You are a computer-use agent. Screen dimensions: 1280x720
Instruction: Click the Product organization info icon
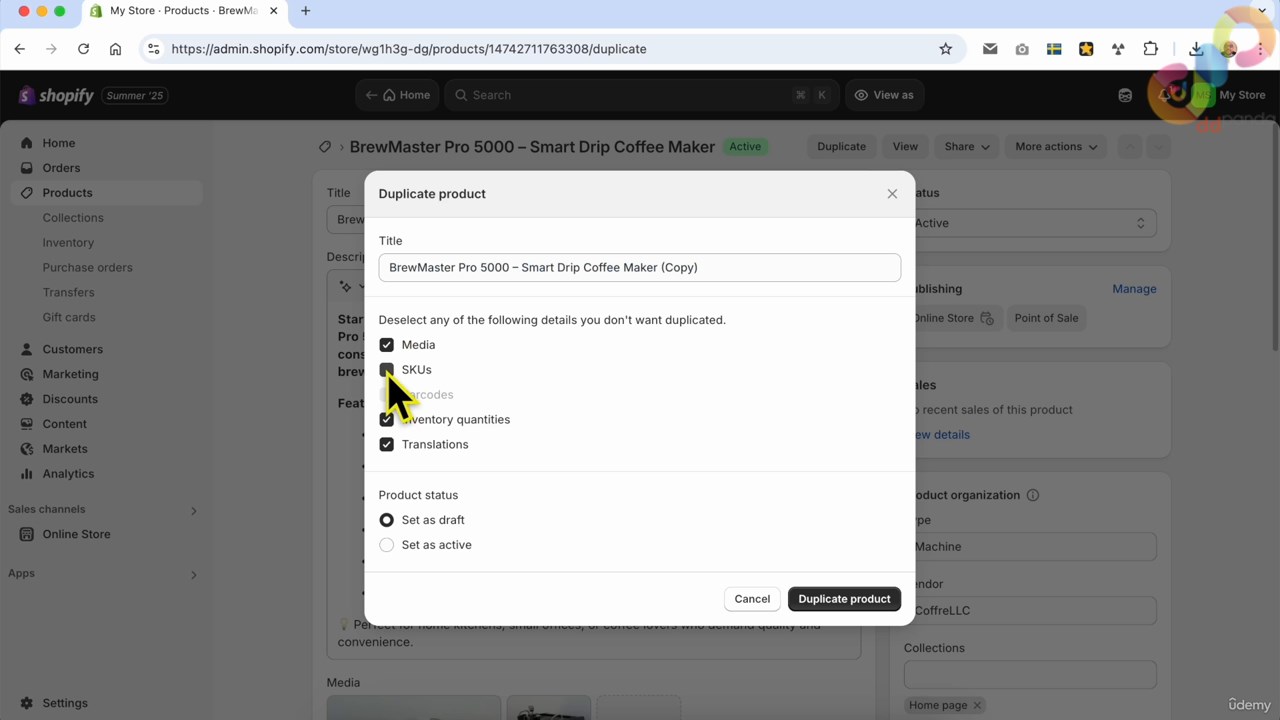click(x=1033, y=495)
